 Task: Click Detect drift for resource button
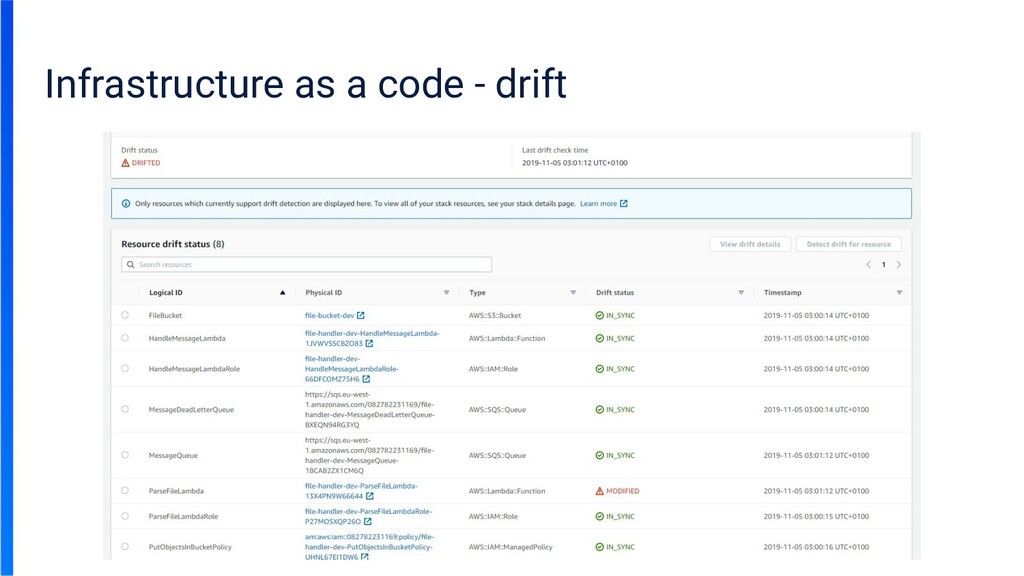848,244
